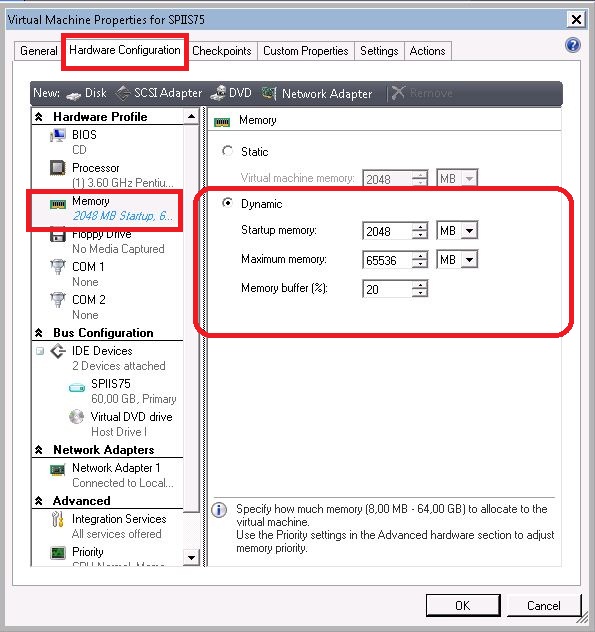Image resolution: width=595 pixels, height=632 pixels.
Task: Increase Startup memory with up spinner
Action: pyautogui.click(x=420, y=227)
